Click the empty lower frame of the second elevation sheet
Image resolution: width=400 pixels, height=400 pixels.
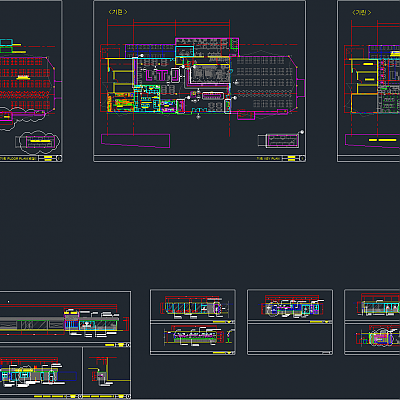(290, 337)
